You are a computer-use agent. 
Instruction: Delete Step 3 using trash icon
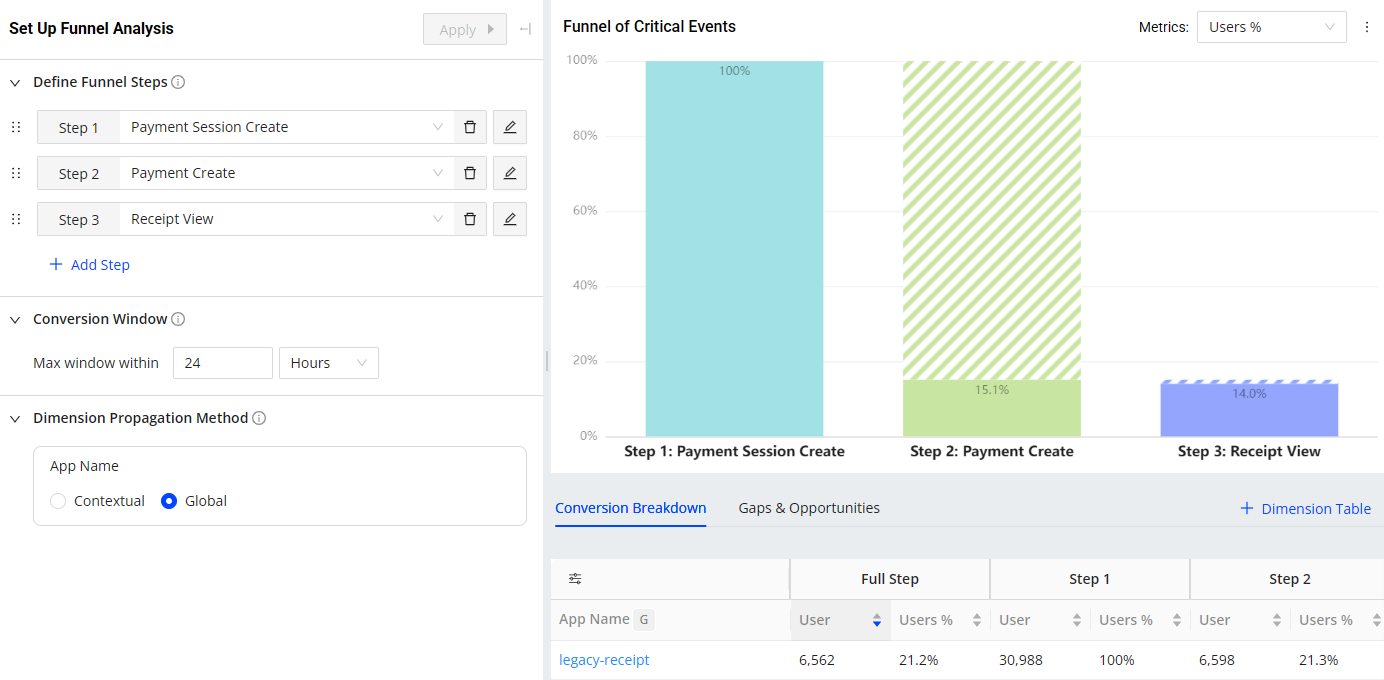point(470,219)
